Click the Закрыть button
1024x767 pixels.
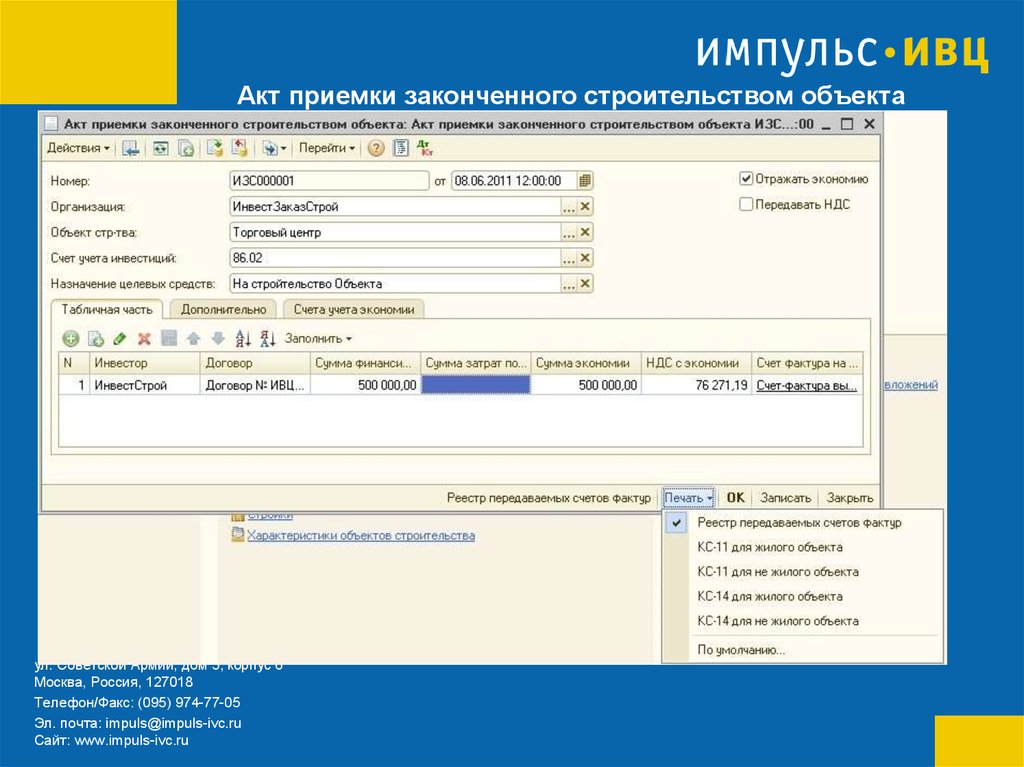click(x=850, y=498)
